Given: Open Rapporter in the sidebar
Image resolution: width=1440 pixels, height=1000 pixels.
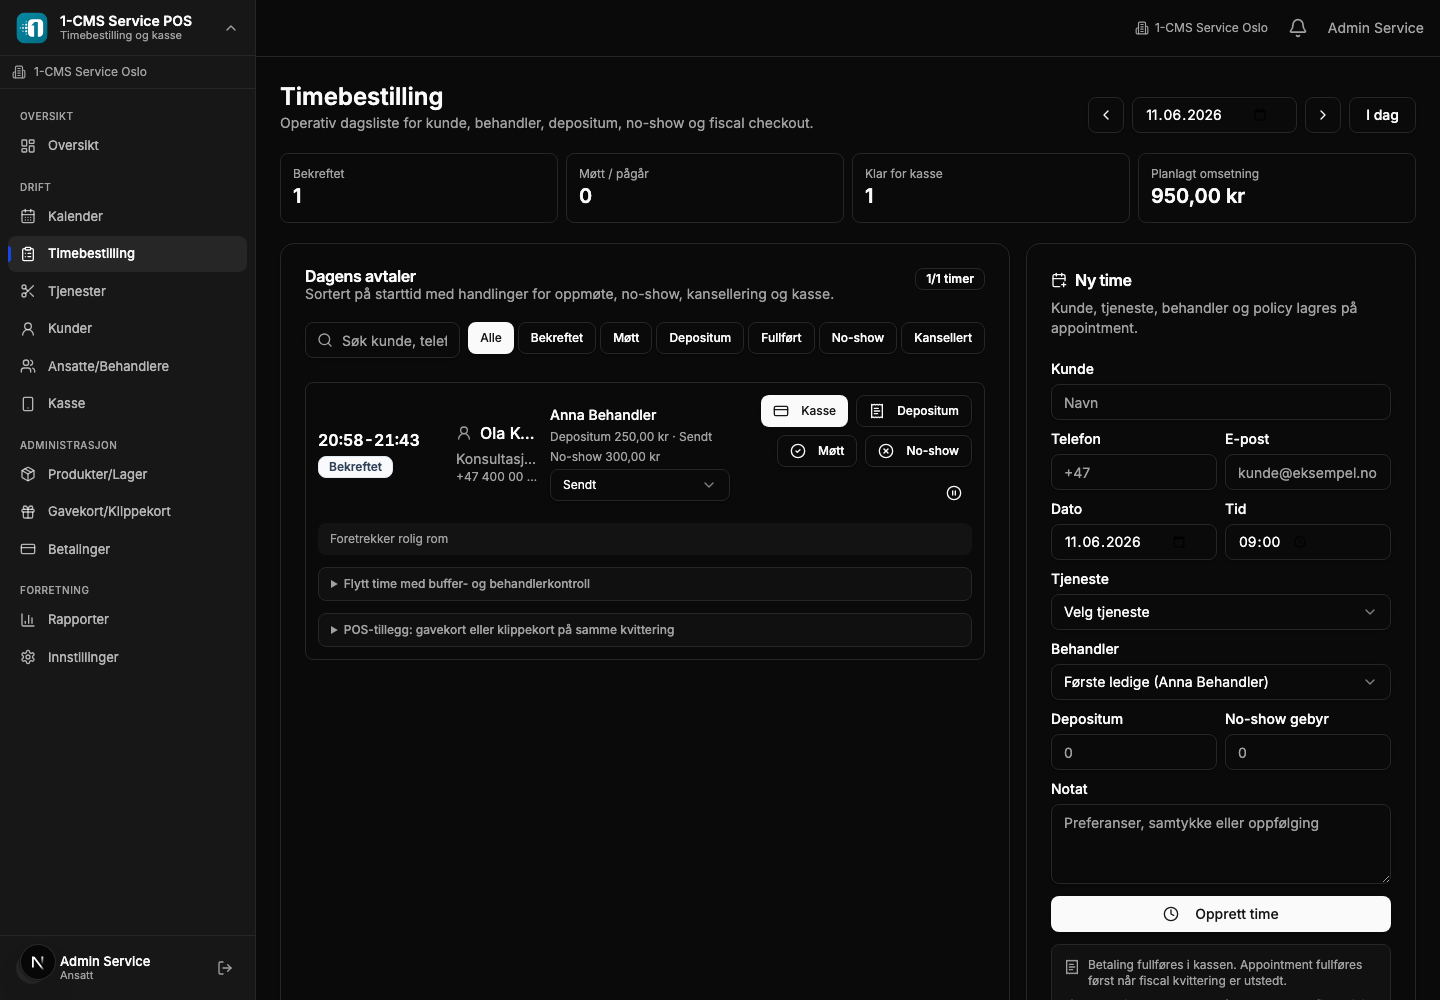Looking at the screenshot, I should (x=127, y=620).
